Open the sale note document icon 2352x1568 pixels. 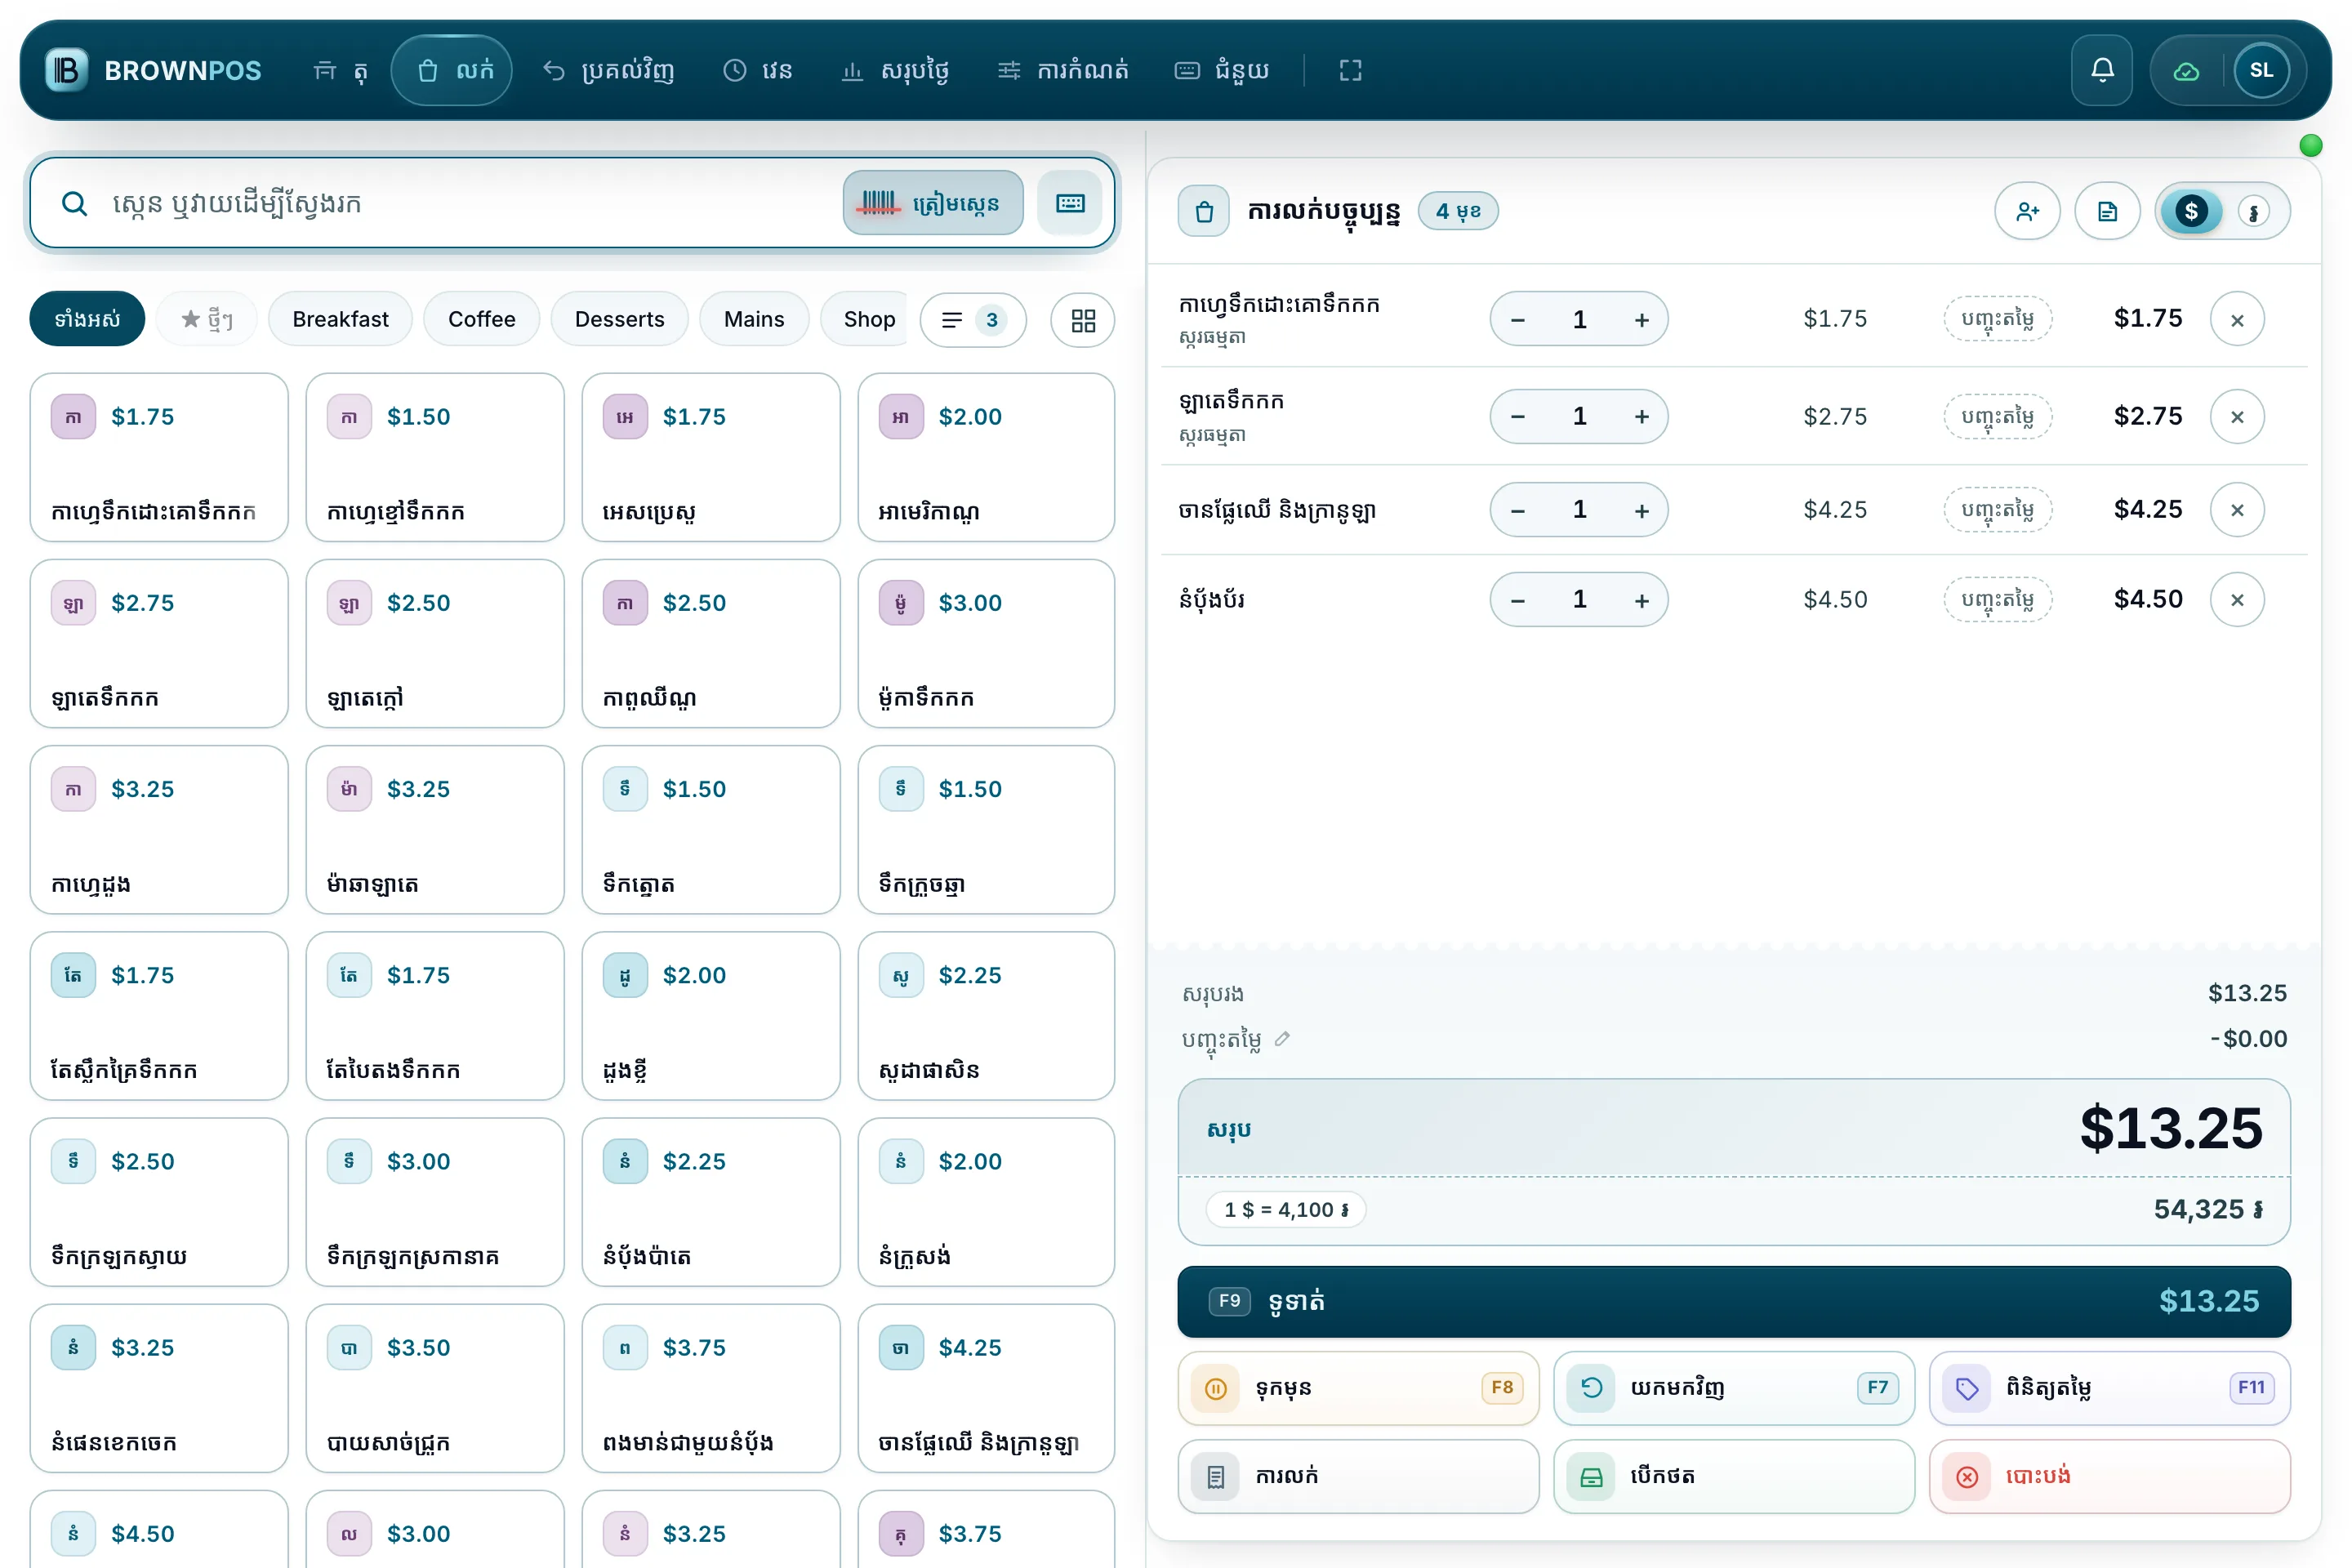(x=2107, y=211)
